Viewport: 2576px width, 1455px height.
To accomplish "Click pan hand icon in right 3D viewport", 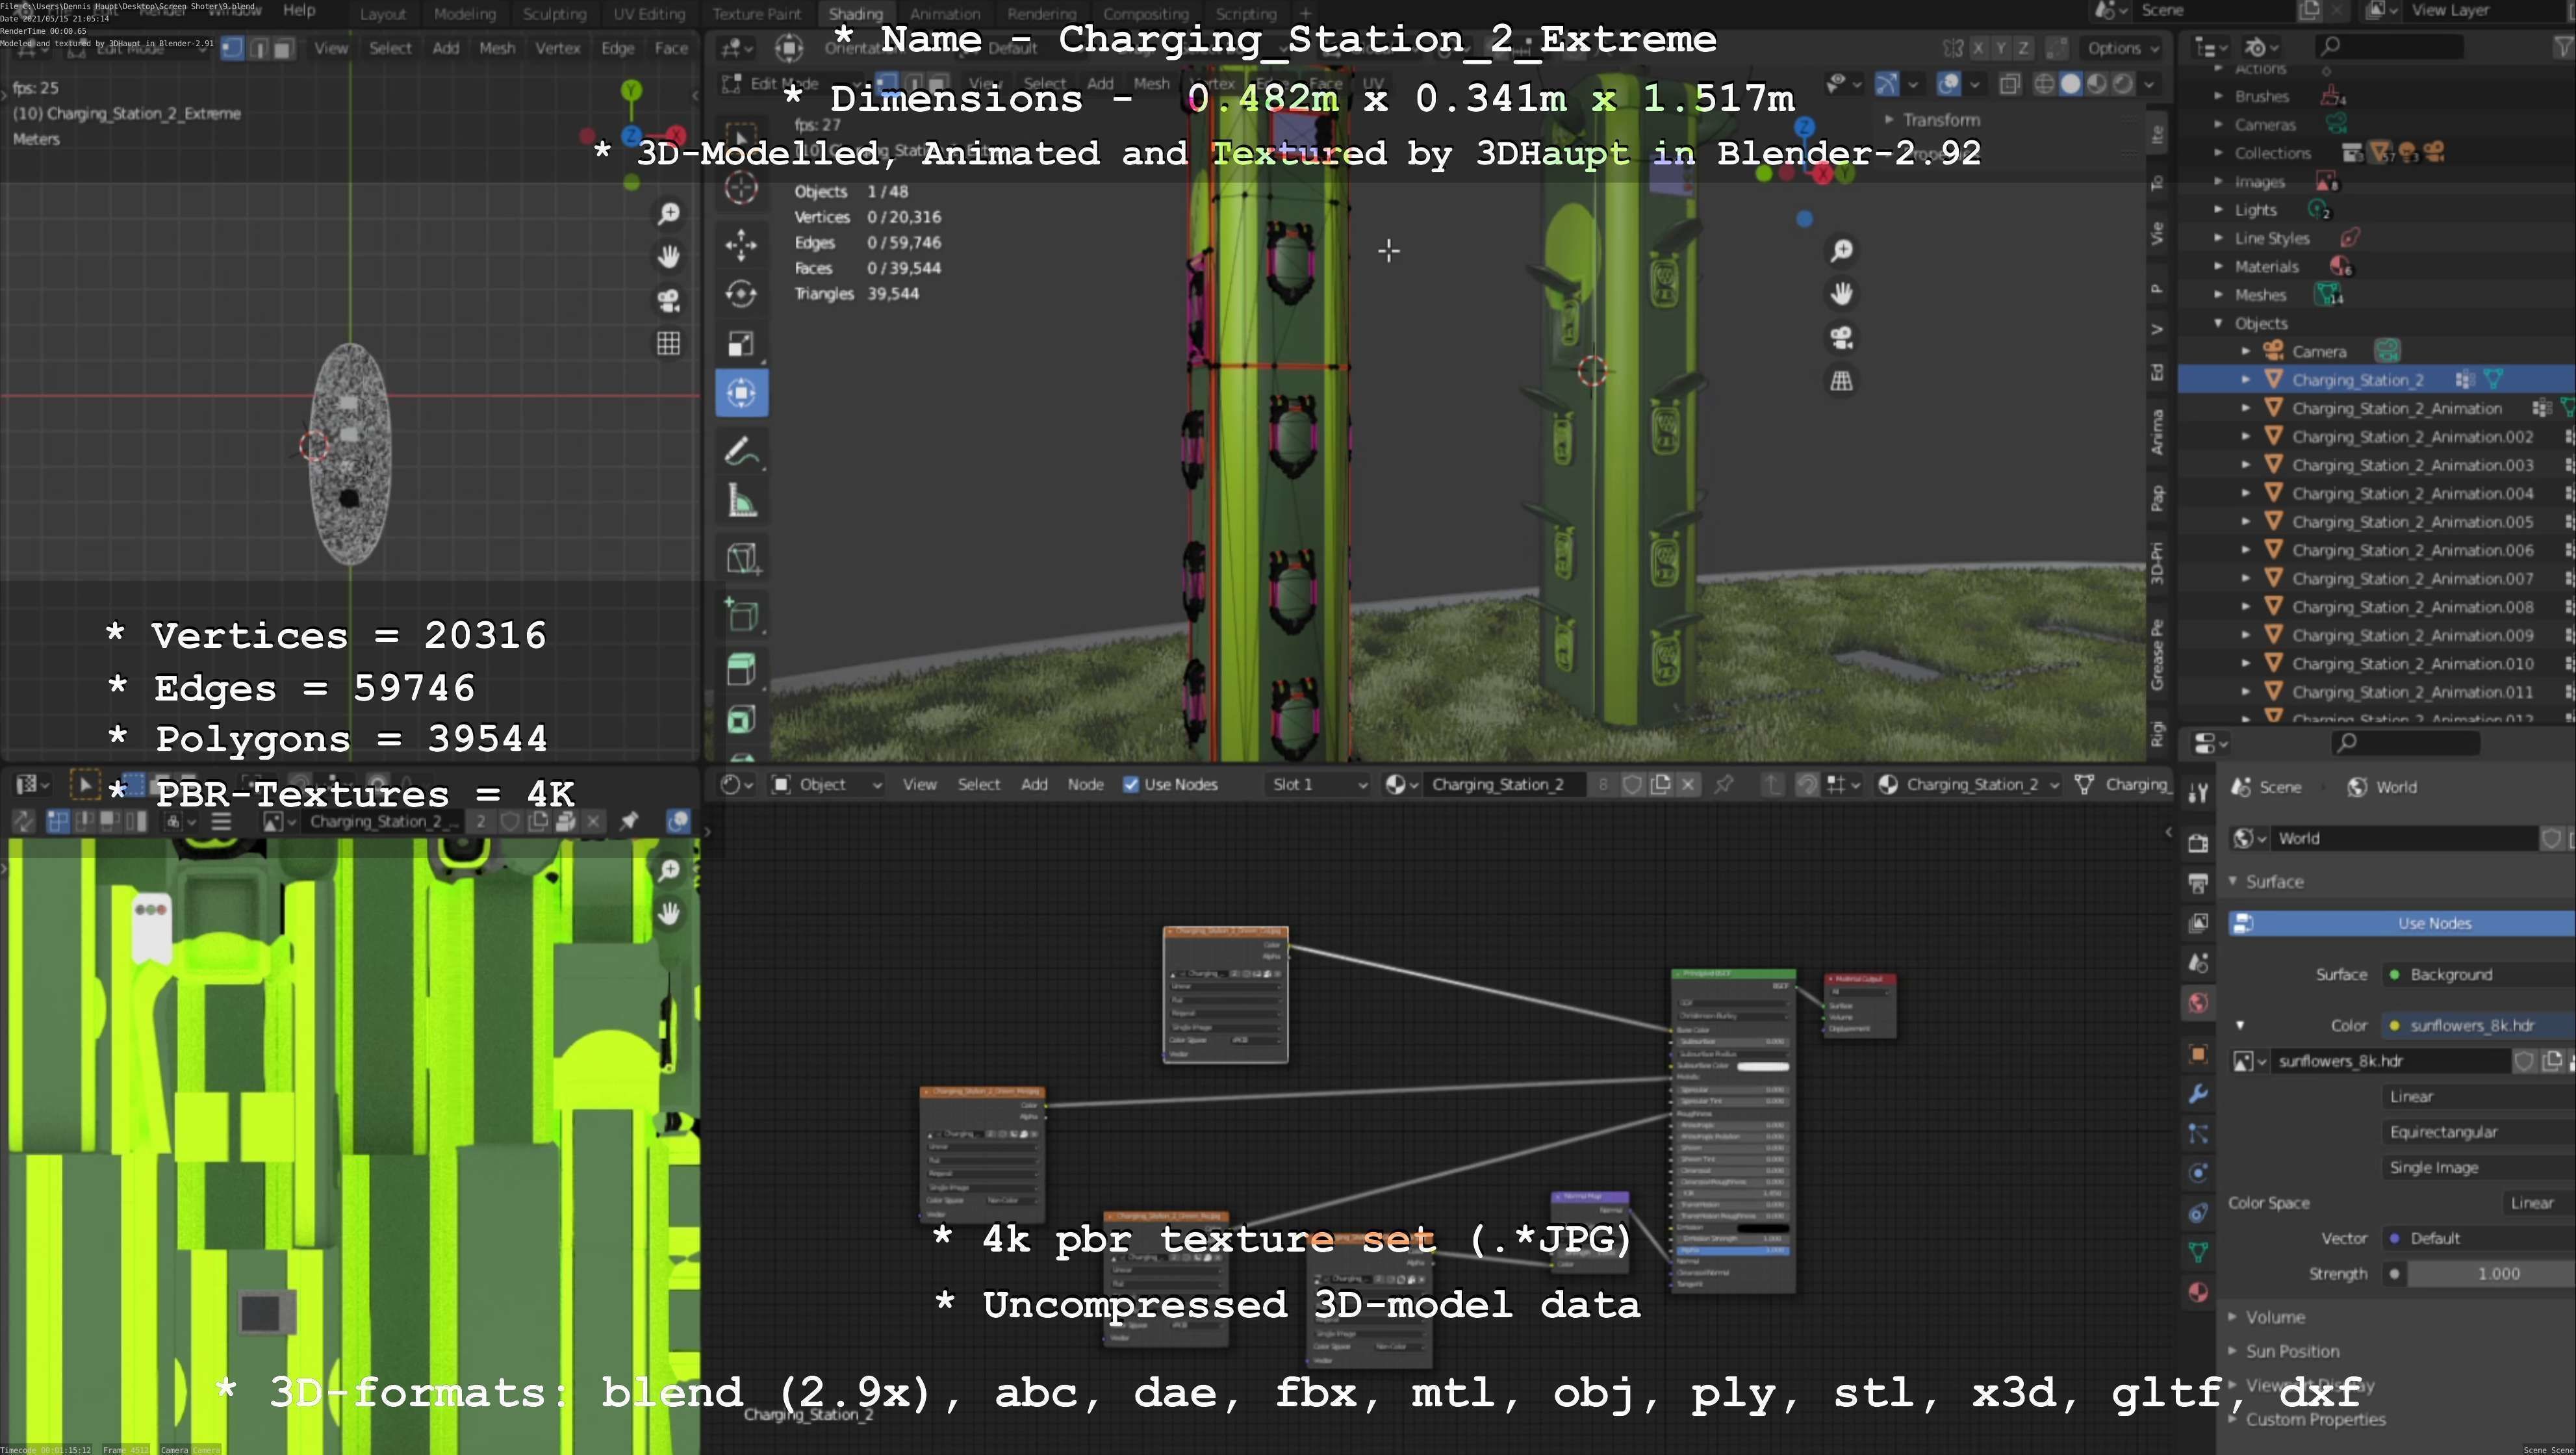I will (x=1841, y=294).
